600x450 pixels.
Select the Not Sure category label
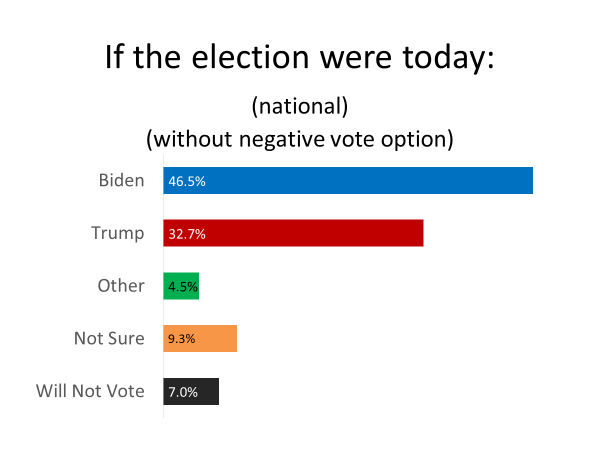(109, 339)
